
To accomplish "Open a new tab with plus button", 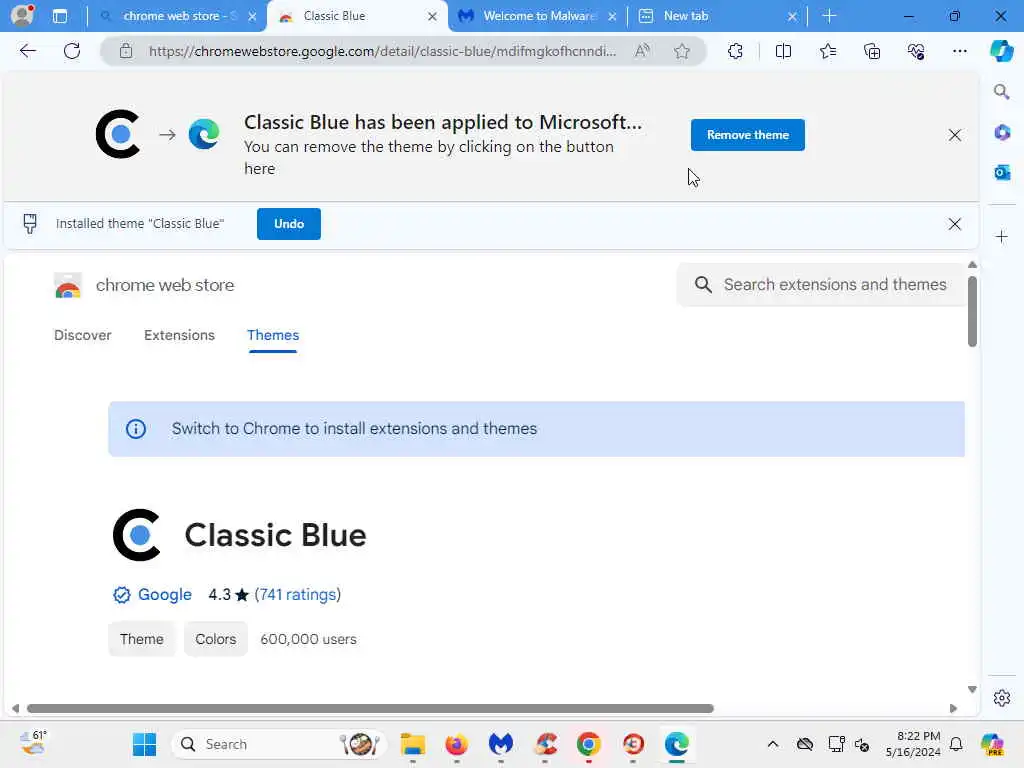I will (x=829, y=16).
